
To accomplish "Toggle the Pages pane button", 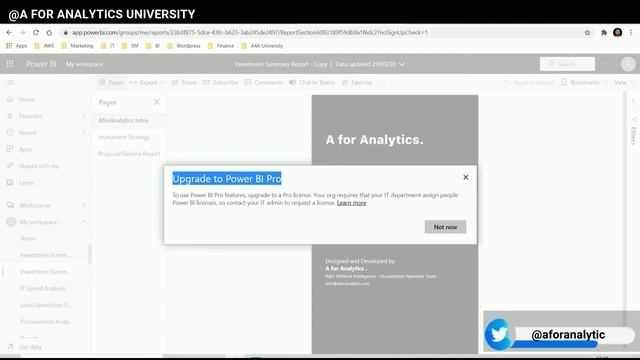I will point(111,82).
